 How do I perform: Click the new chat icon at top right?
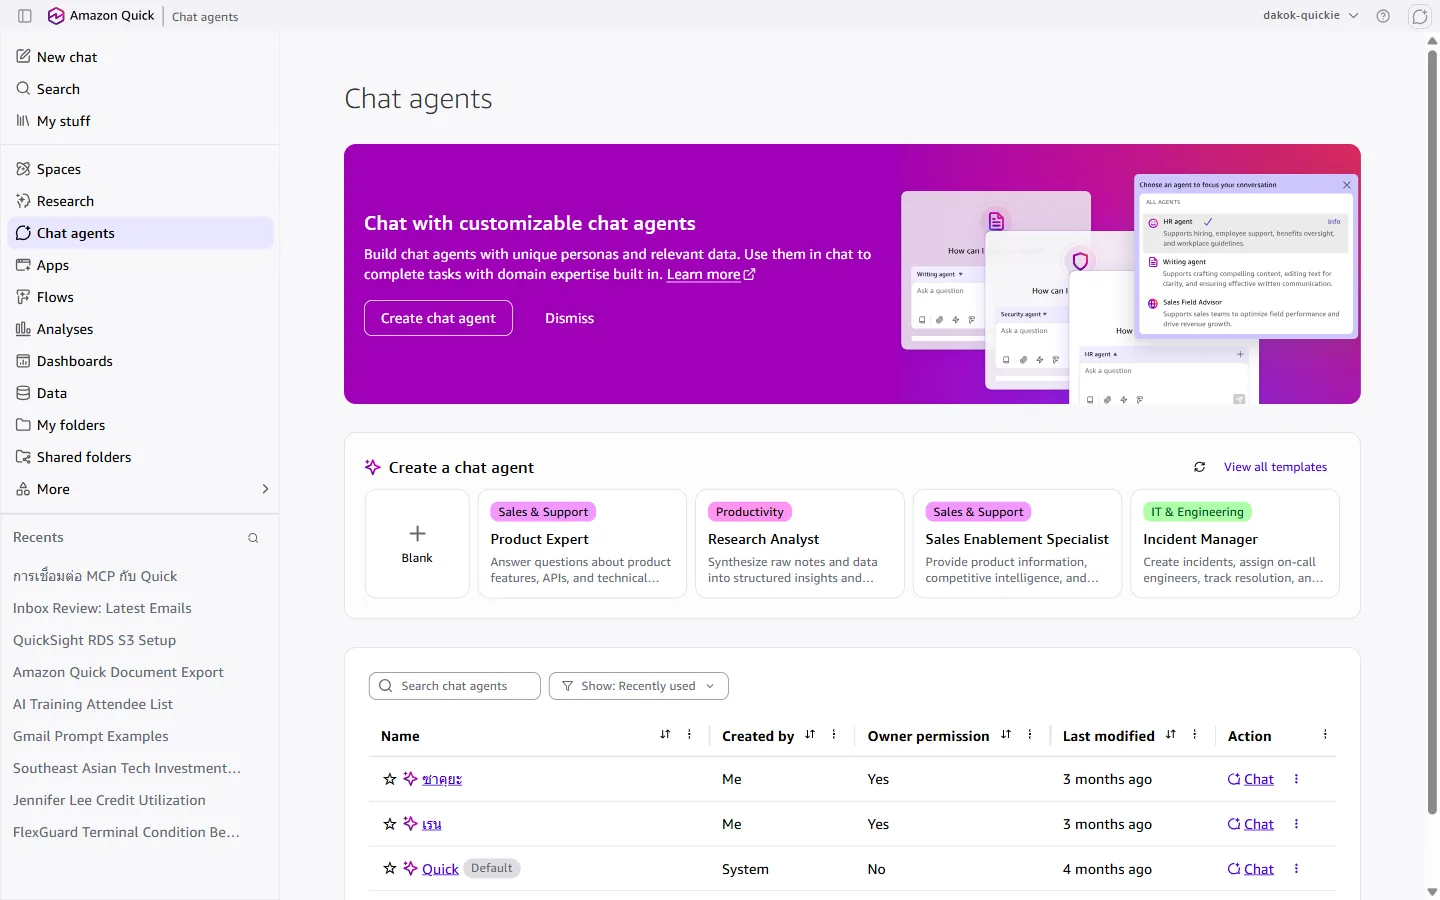(1420, 16)
